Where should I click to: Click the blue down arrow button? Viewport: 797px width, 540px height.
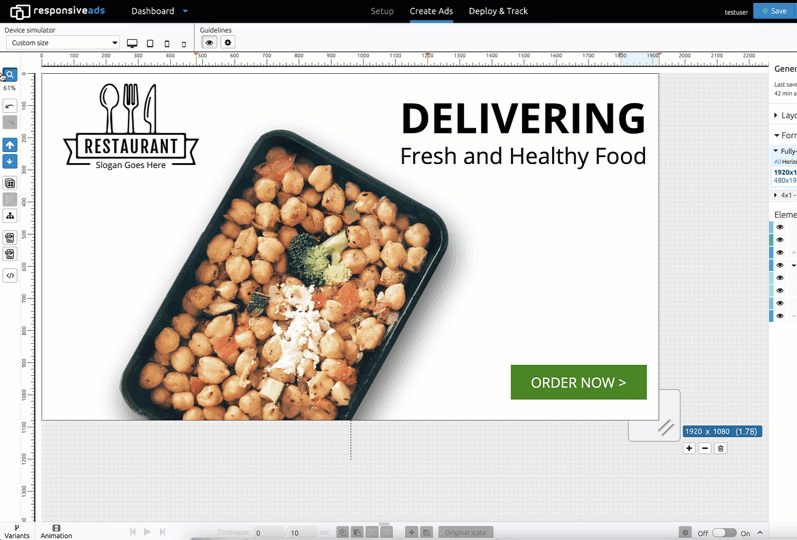click(10, 161)
